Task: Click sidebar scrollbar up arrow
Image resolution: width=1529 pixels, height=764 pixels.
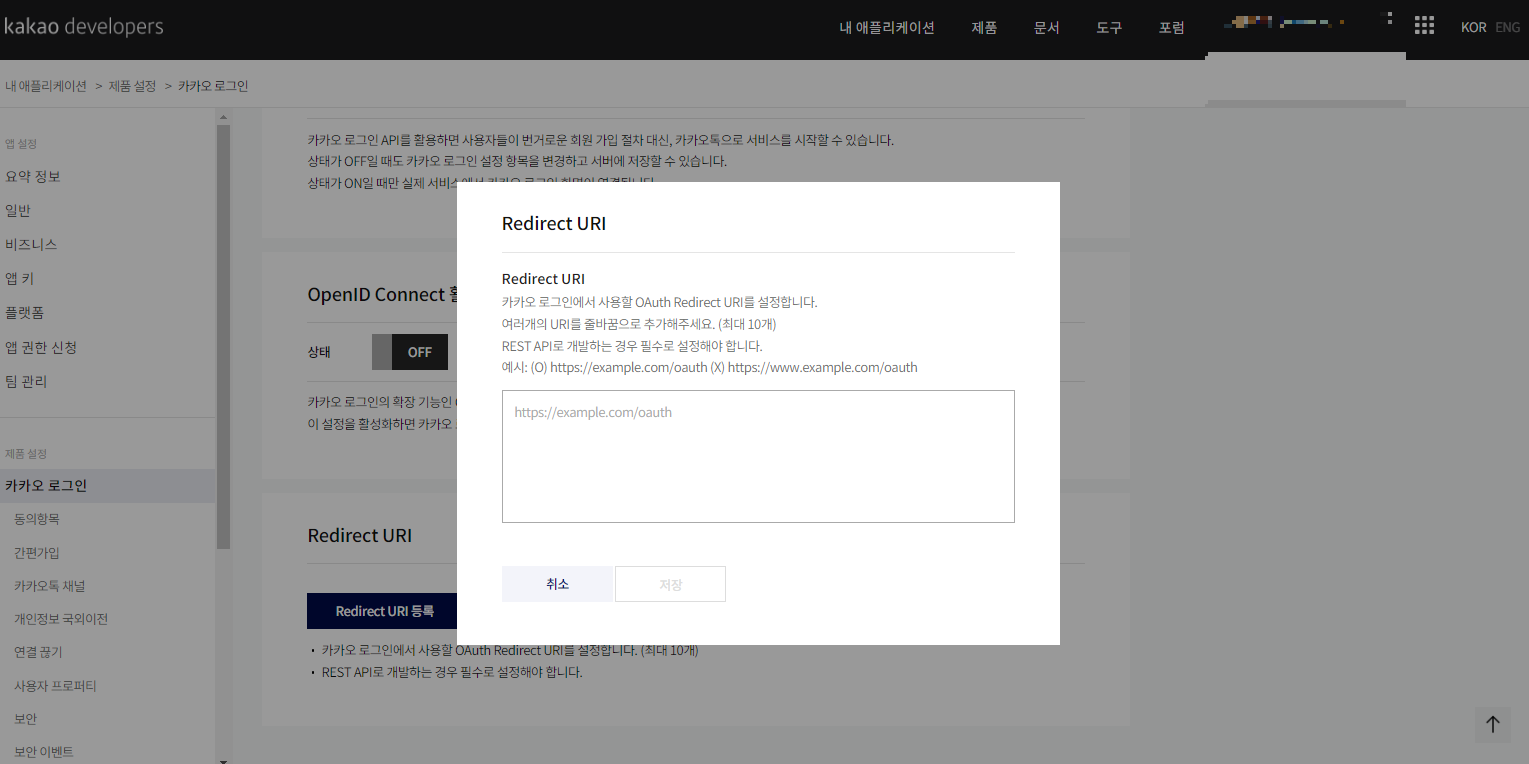Action: (223, 116)
